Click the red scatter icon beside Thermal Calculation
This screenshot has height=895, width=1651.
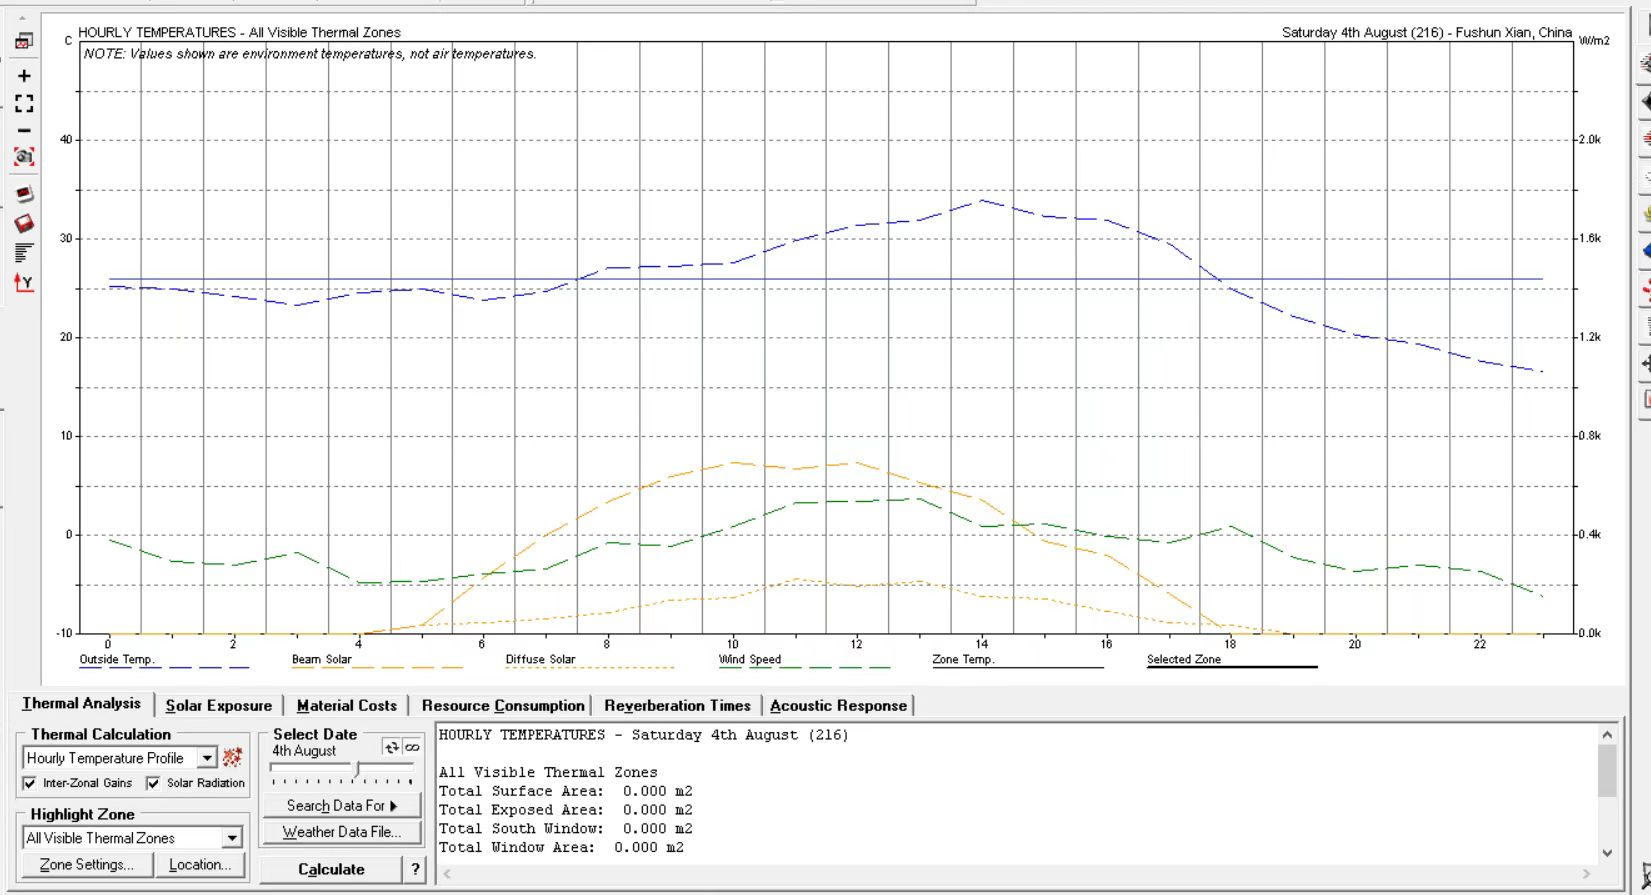point(232,758)
